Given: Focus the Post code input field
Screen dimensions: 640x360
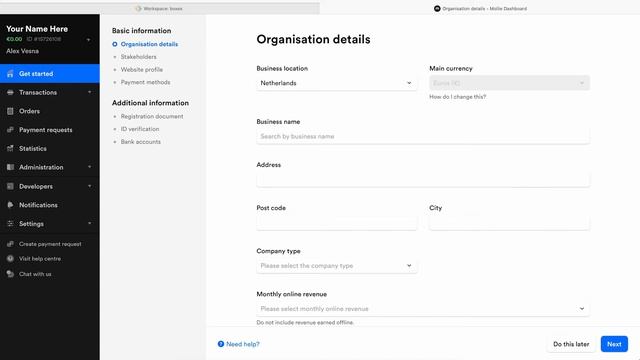Looking at the screenshot, I should point(337,222).
